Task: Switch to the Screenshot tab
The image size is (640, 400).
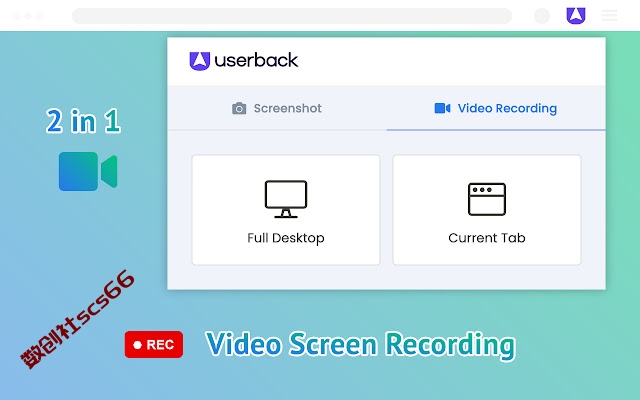Action: click(x=277, y=108)
